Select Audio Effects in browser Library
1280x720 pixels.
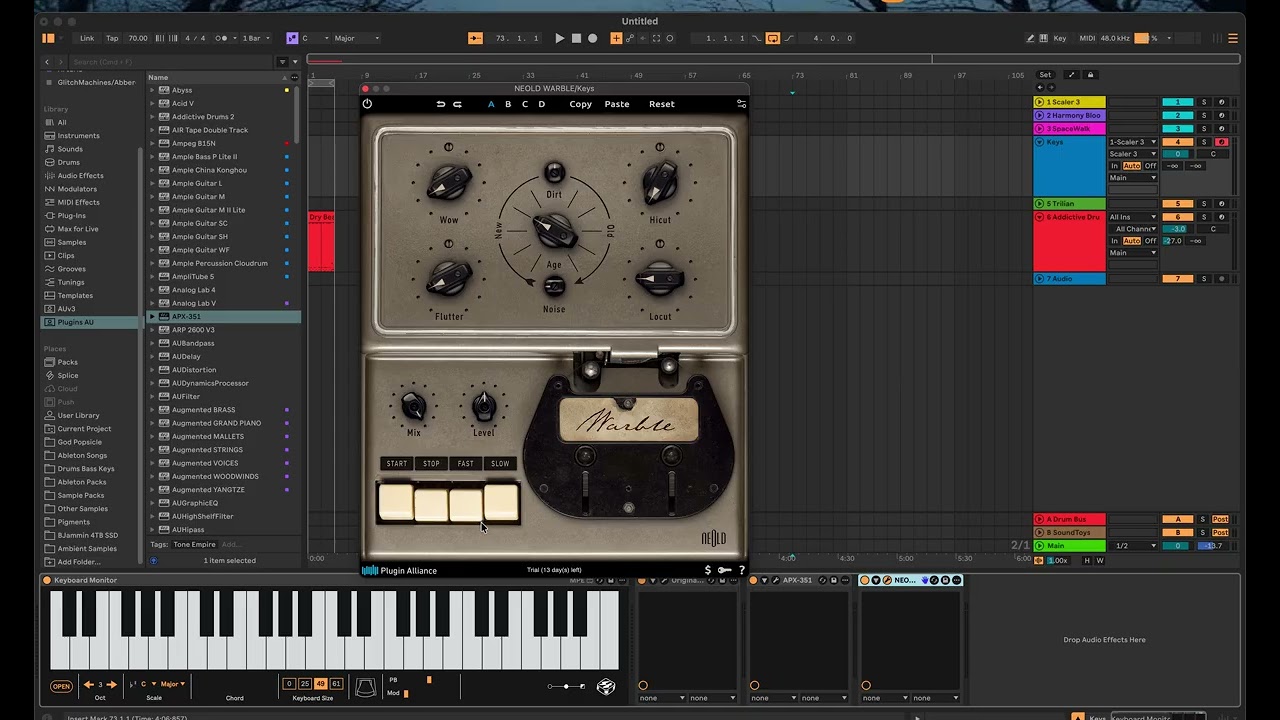80,176
